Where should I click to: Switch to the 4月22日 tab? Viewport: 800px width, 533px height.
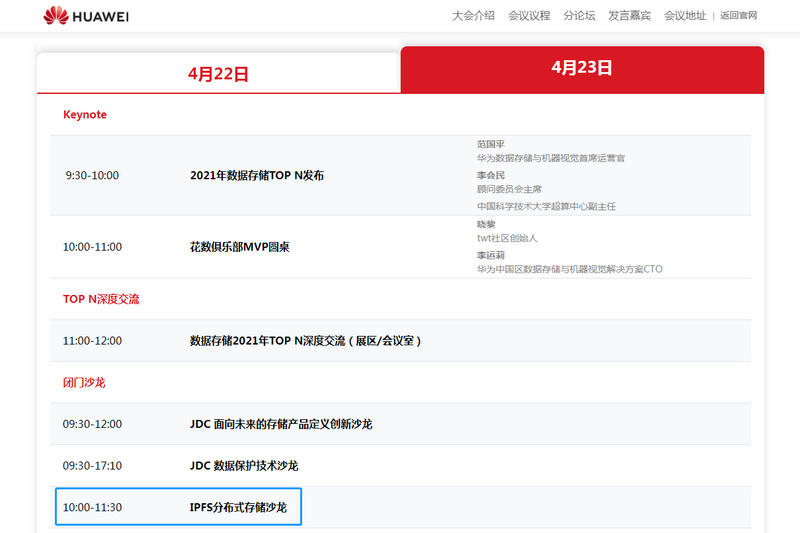coord(218,73)
